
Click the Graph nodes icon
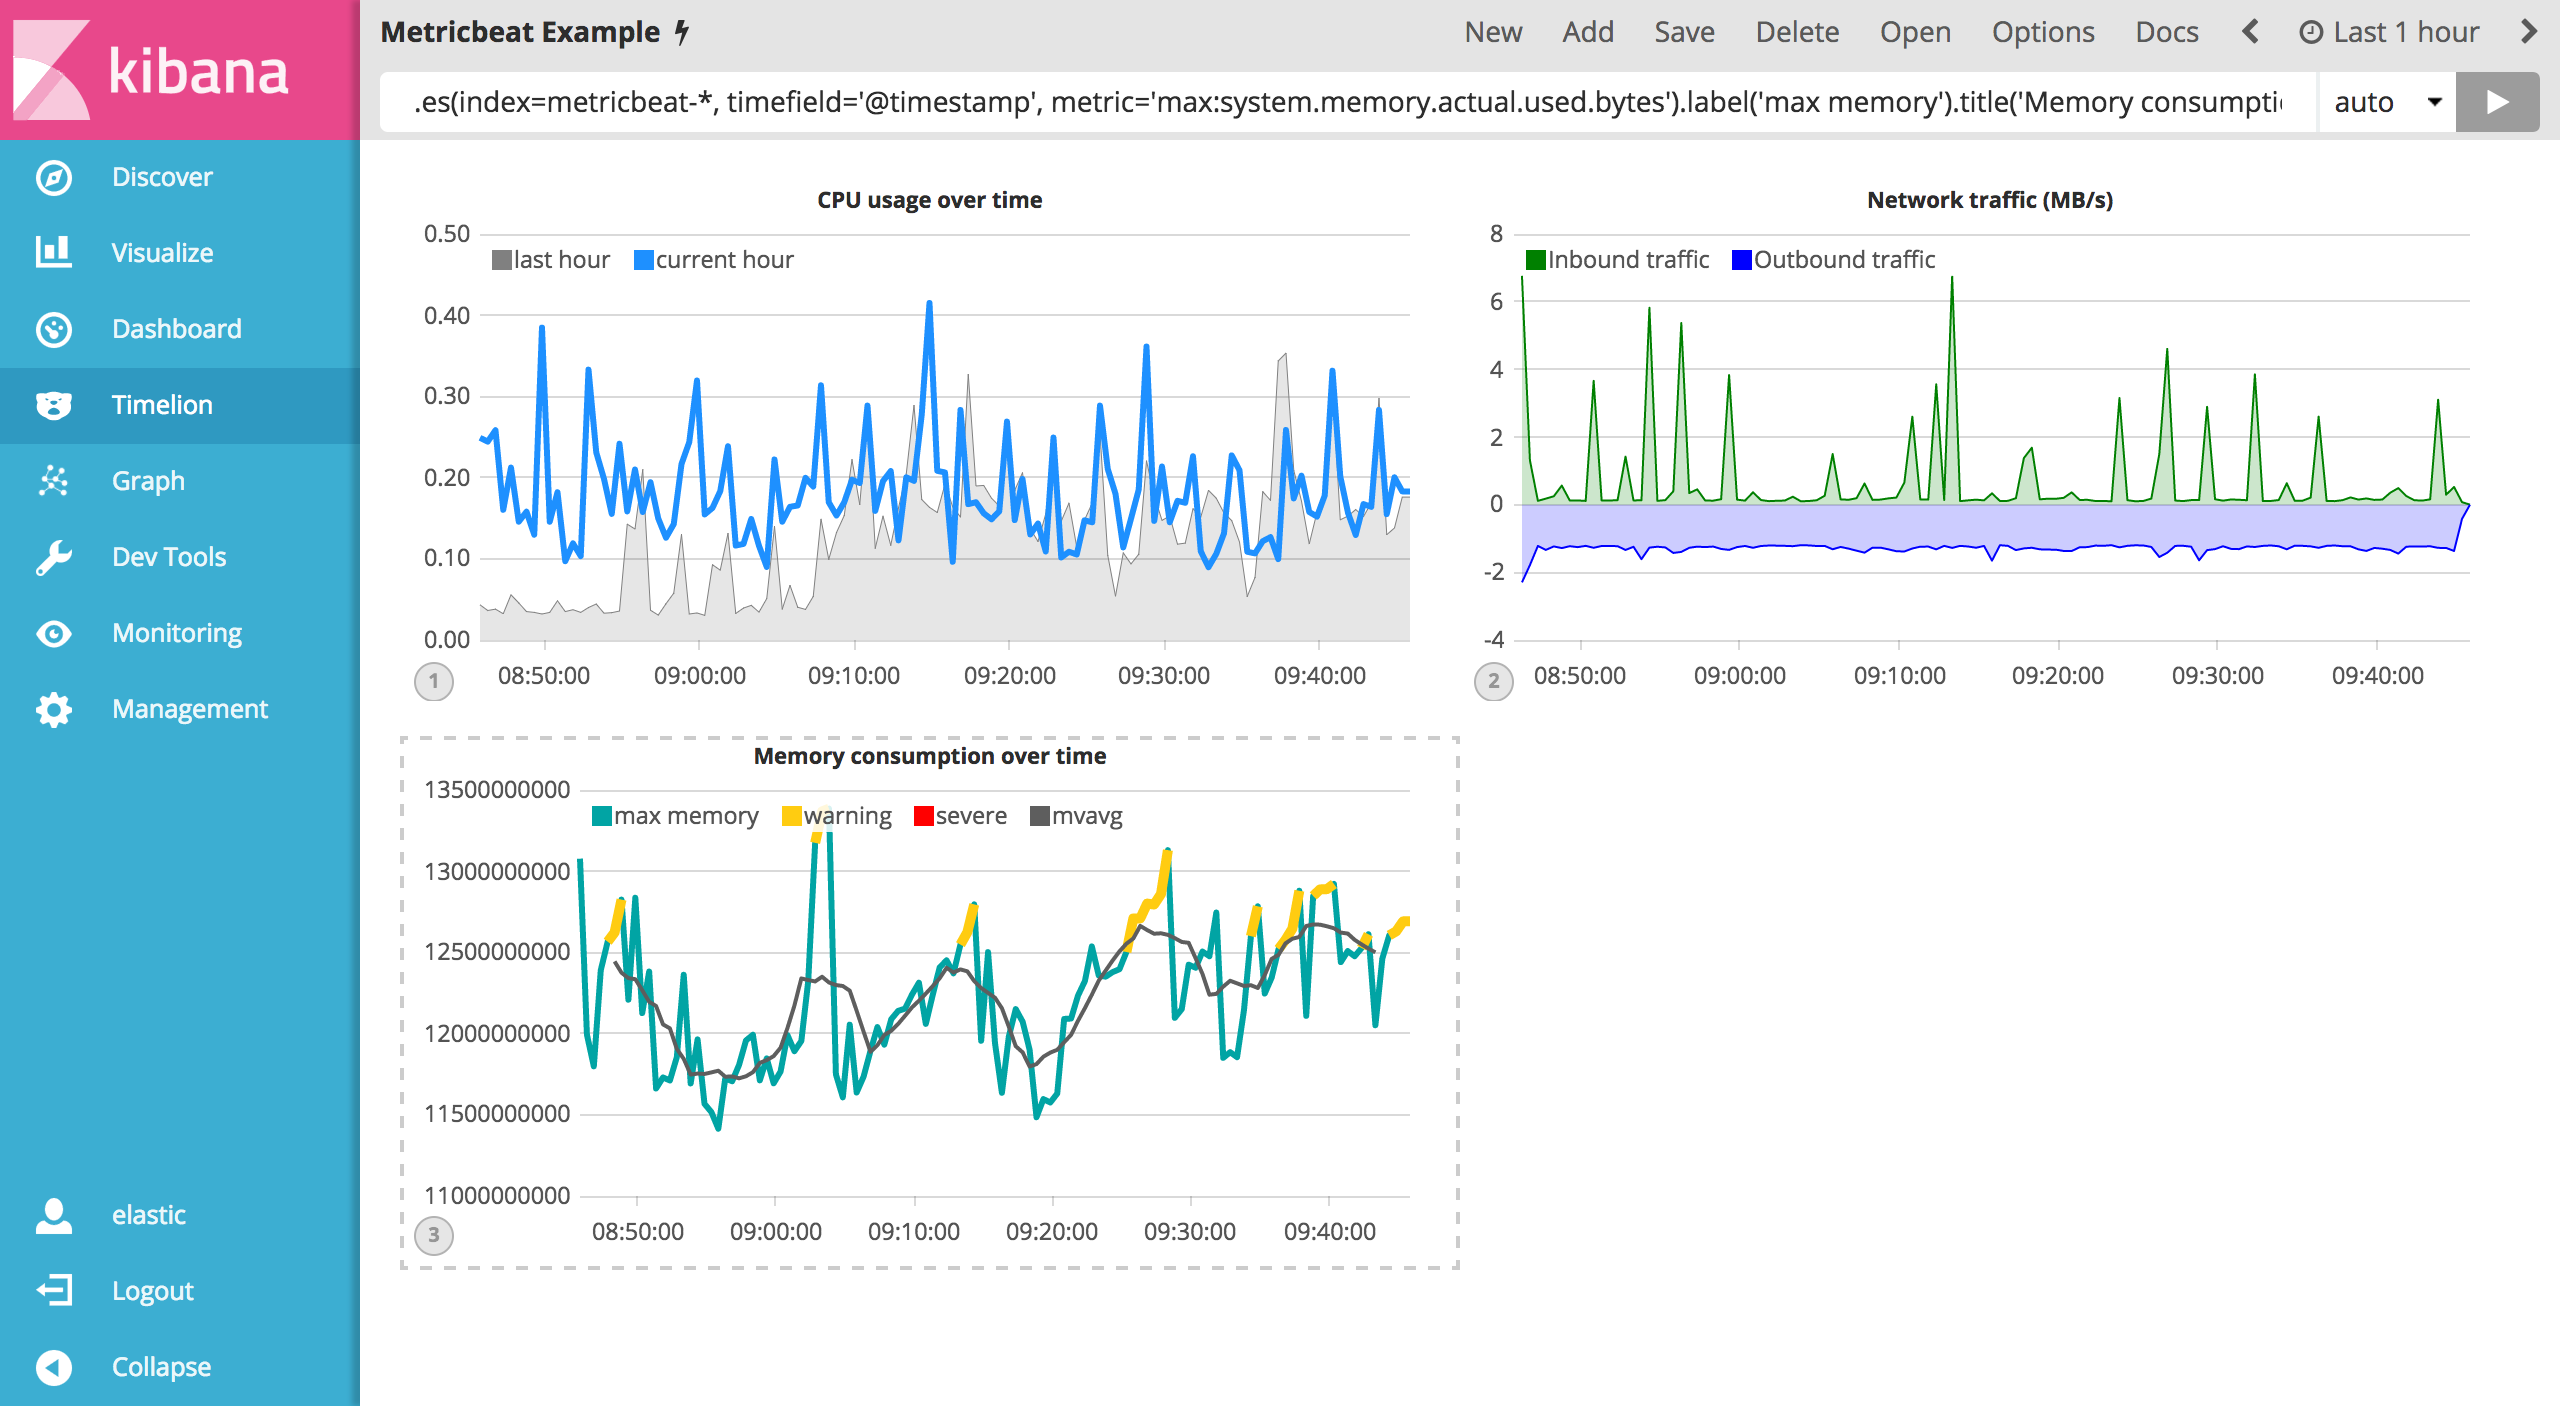54,481
